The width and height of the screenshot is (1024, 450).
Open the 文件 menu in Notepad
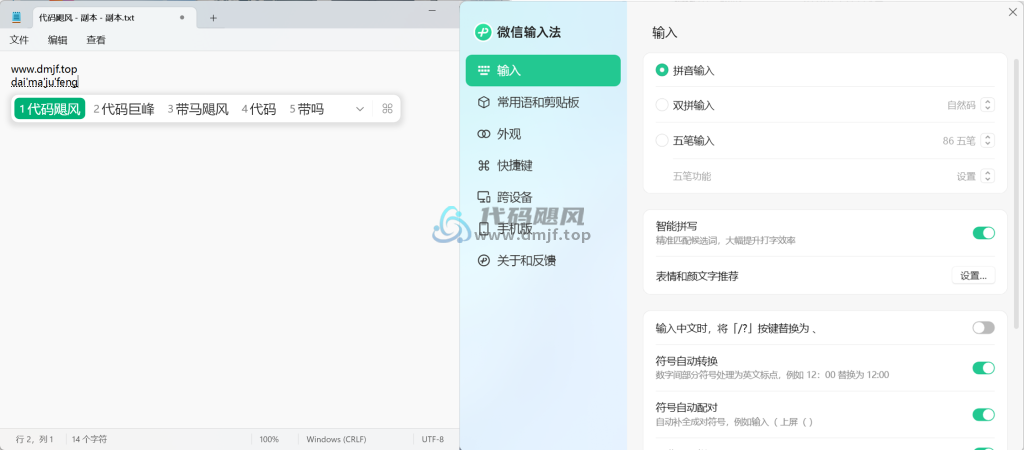19,40
